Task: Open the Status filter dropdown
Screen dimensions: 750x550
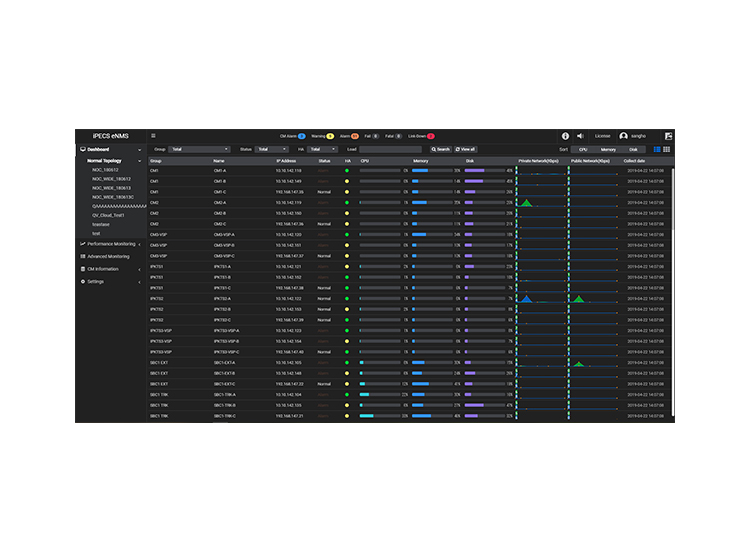Action: click(271, 149)
